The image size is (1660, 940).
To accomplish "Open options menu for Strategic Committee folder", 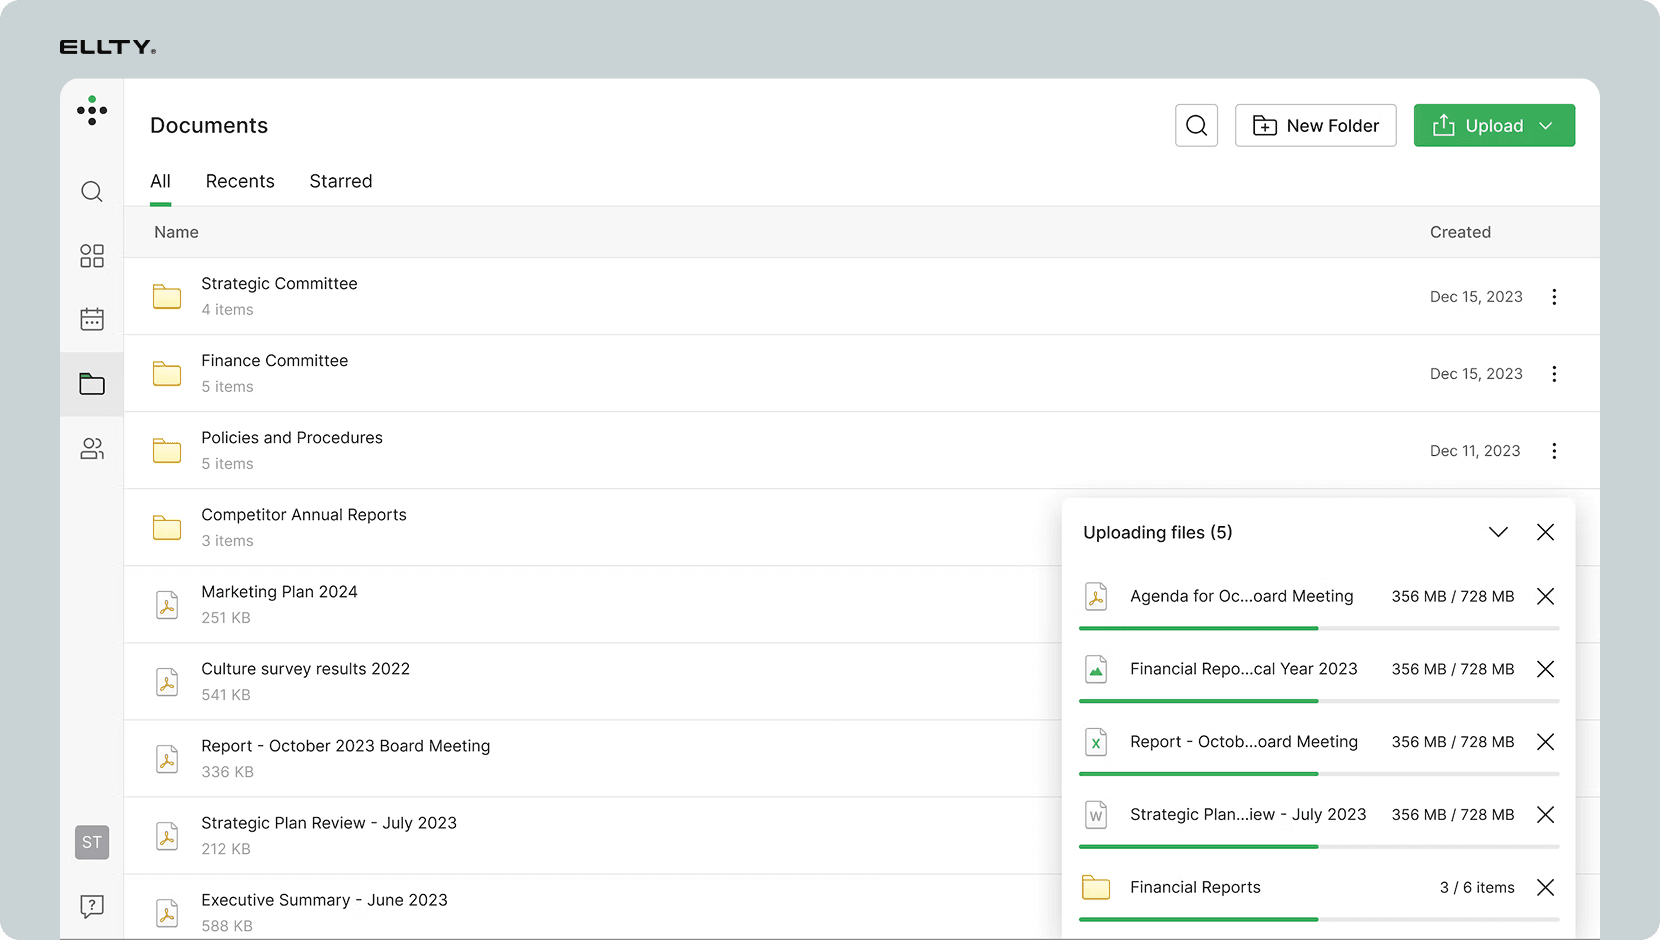I will (x=1554, y=296).
